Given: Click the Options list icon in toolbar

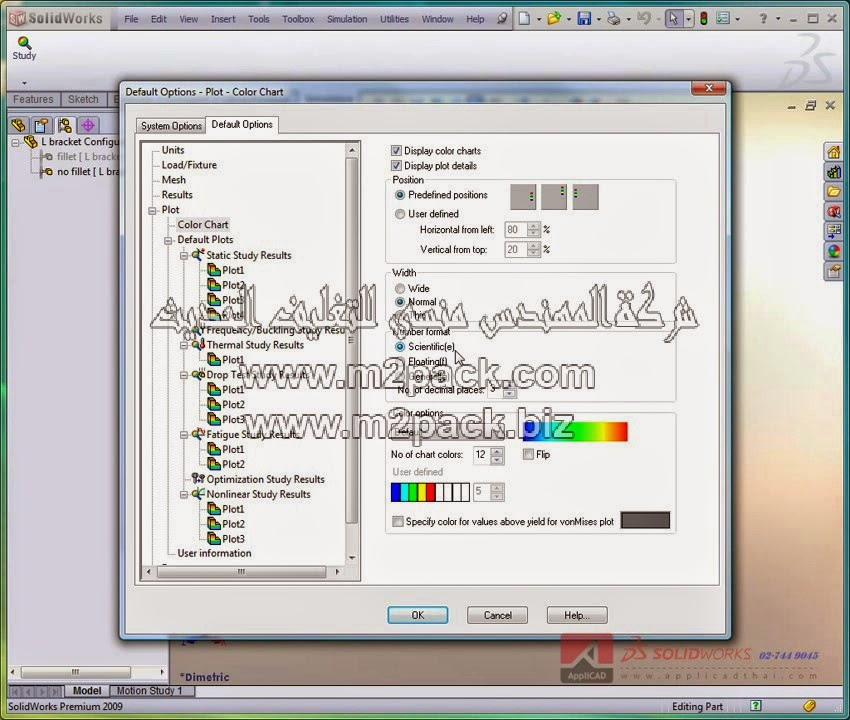Looking at the screenshot, I should (723, 19).
